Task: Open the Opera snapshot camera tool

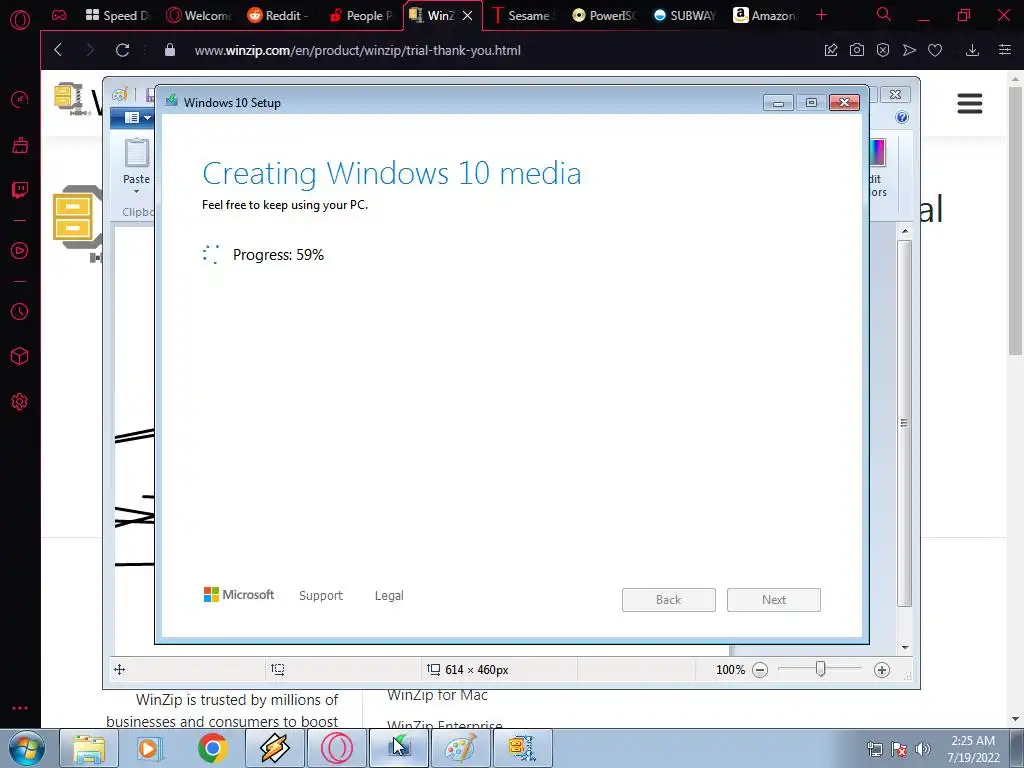Action: [857, 50]
